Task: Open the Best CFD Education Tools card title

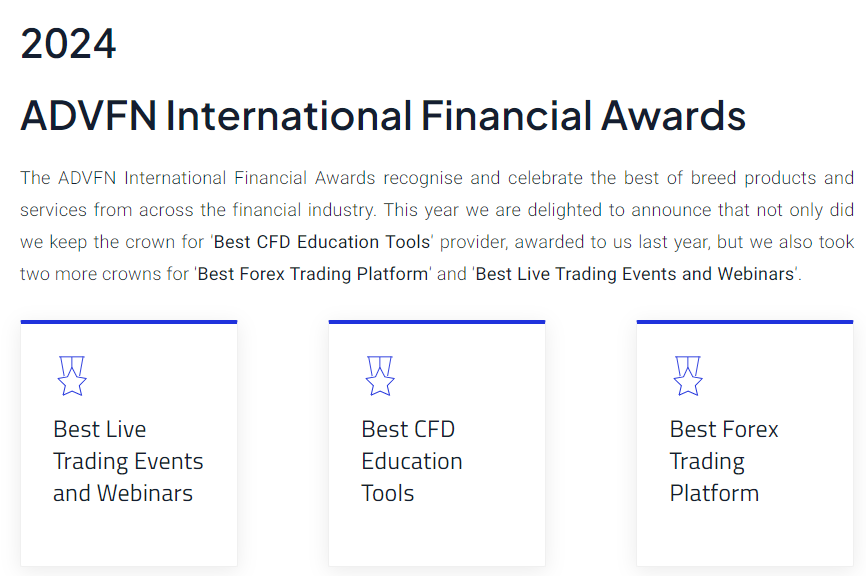Action: (x=411, y=461)
